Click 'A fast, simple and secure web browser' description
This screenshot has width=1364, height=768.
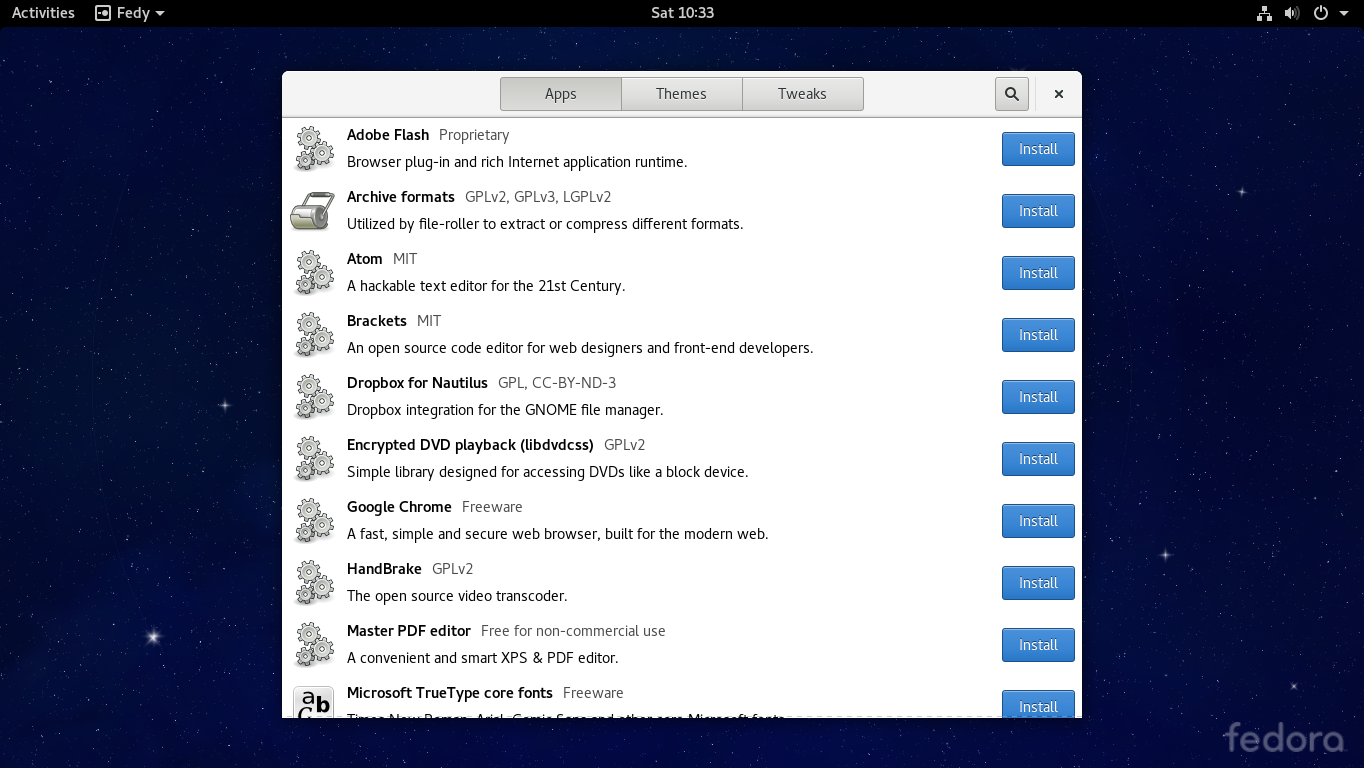(558, 534)
